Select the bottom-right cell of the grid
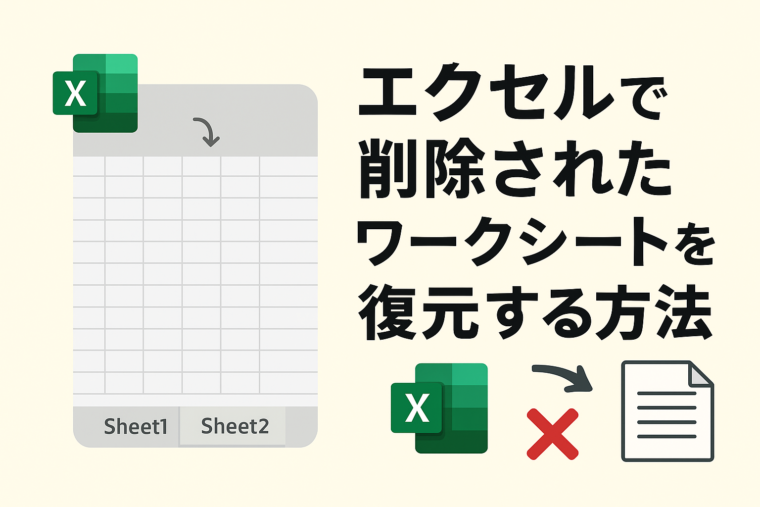This screenshot has height=507, width=760. pos(288,383)
